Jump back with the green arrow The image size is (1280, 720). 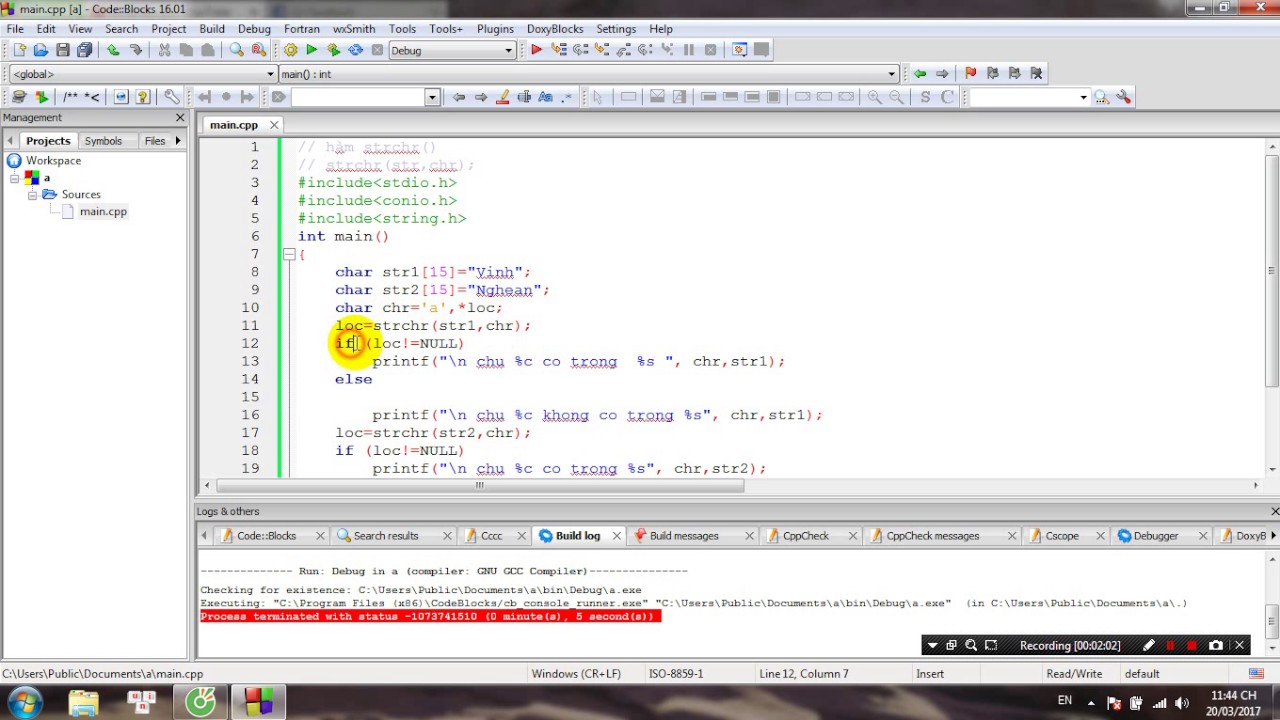(919, 73)
